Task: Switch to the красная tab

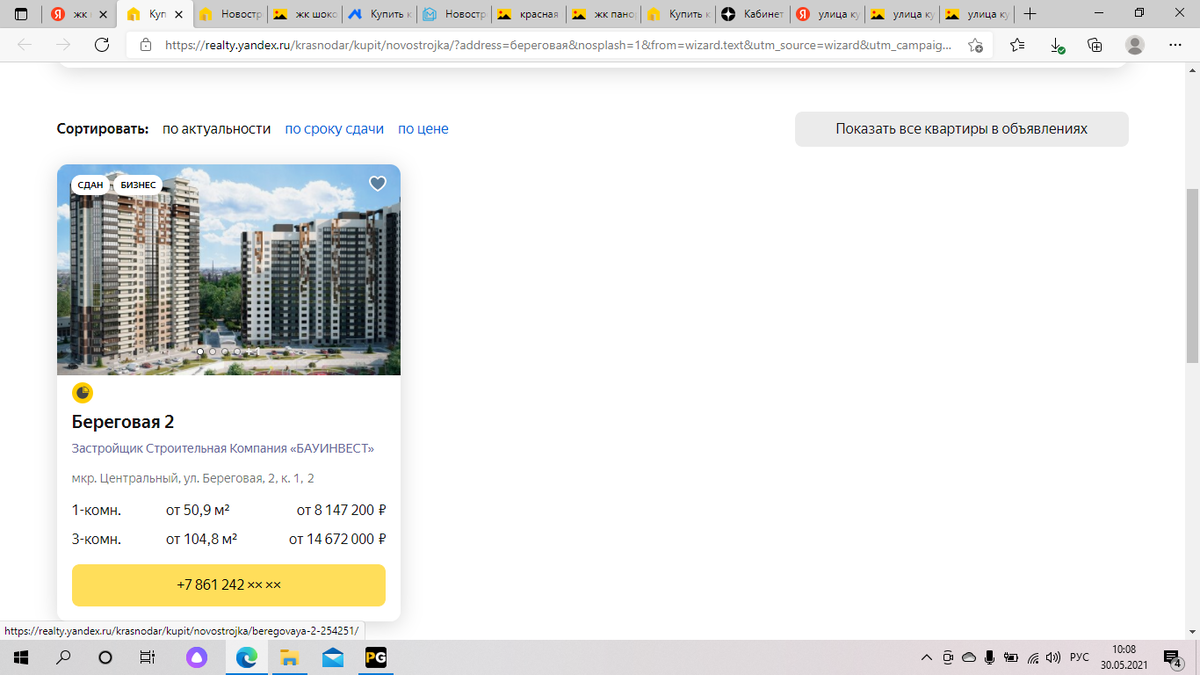Action: pos(528,15)
